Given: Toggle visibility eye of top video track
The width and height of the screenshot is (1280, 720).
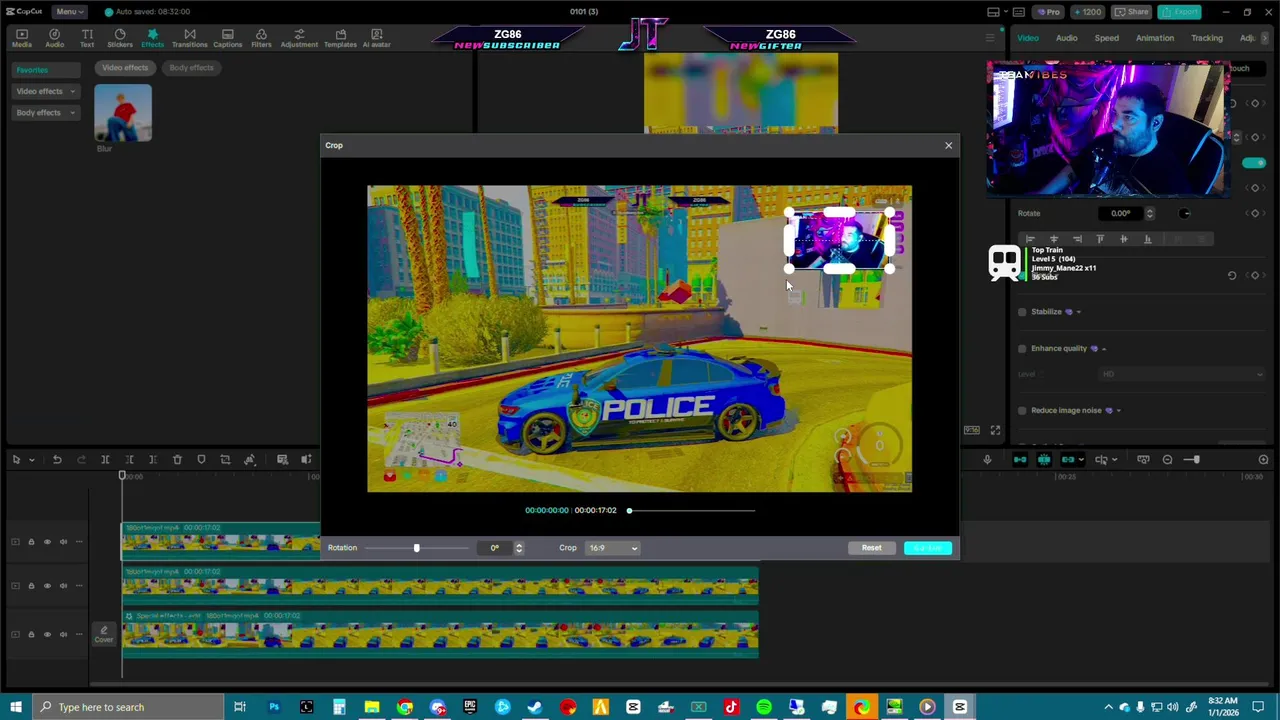Looking at the screenshot, I should pos(47,542).
